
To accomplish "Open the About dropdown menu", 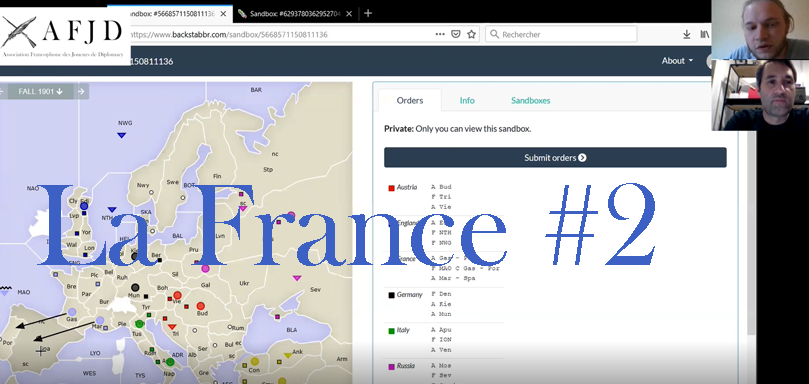I will [677, 61].
